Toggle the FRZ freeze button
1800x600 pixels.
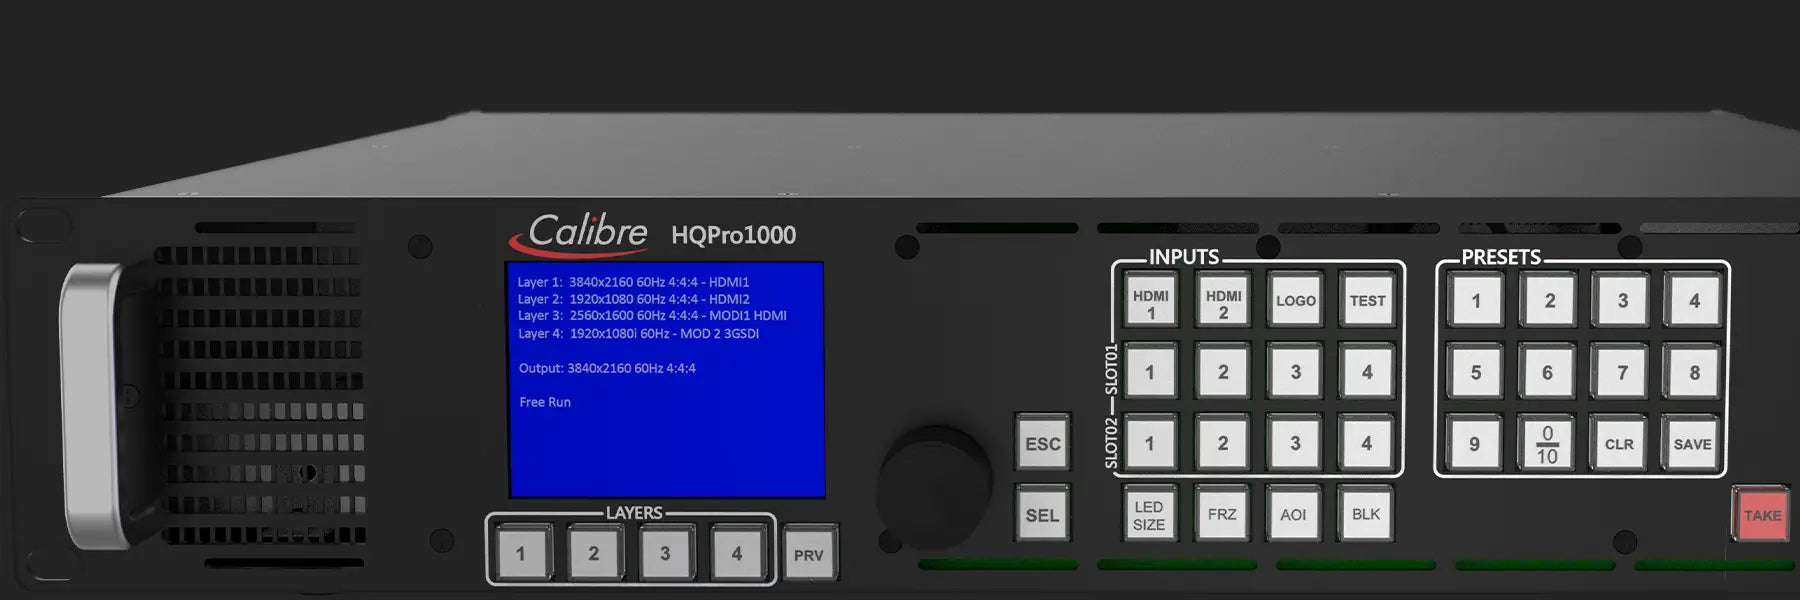[1221, 514]
